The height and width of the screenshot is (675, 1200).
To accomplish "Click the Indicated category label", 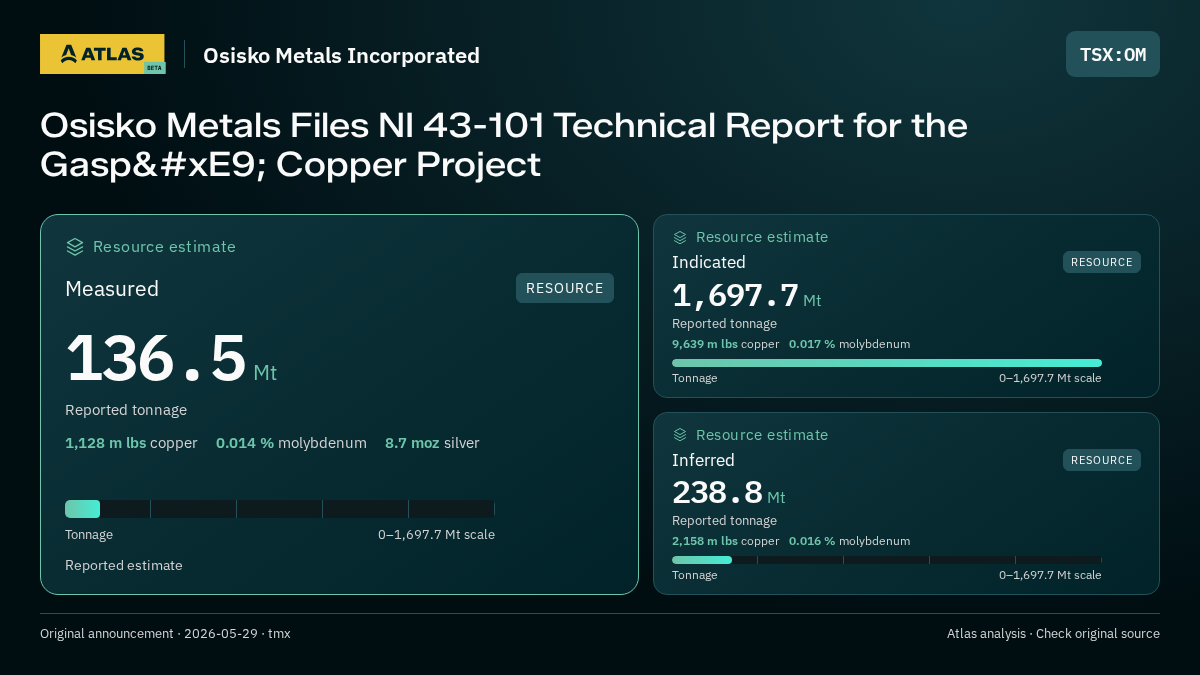I will [x=709, y=262].
